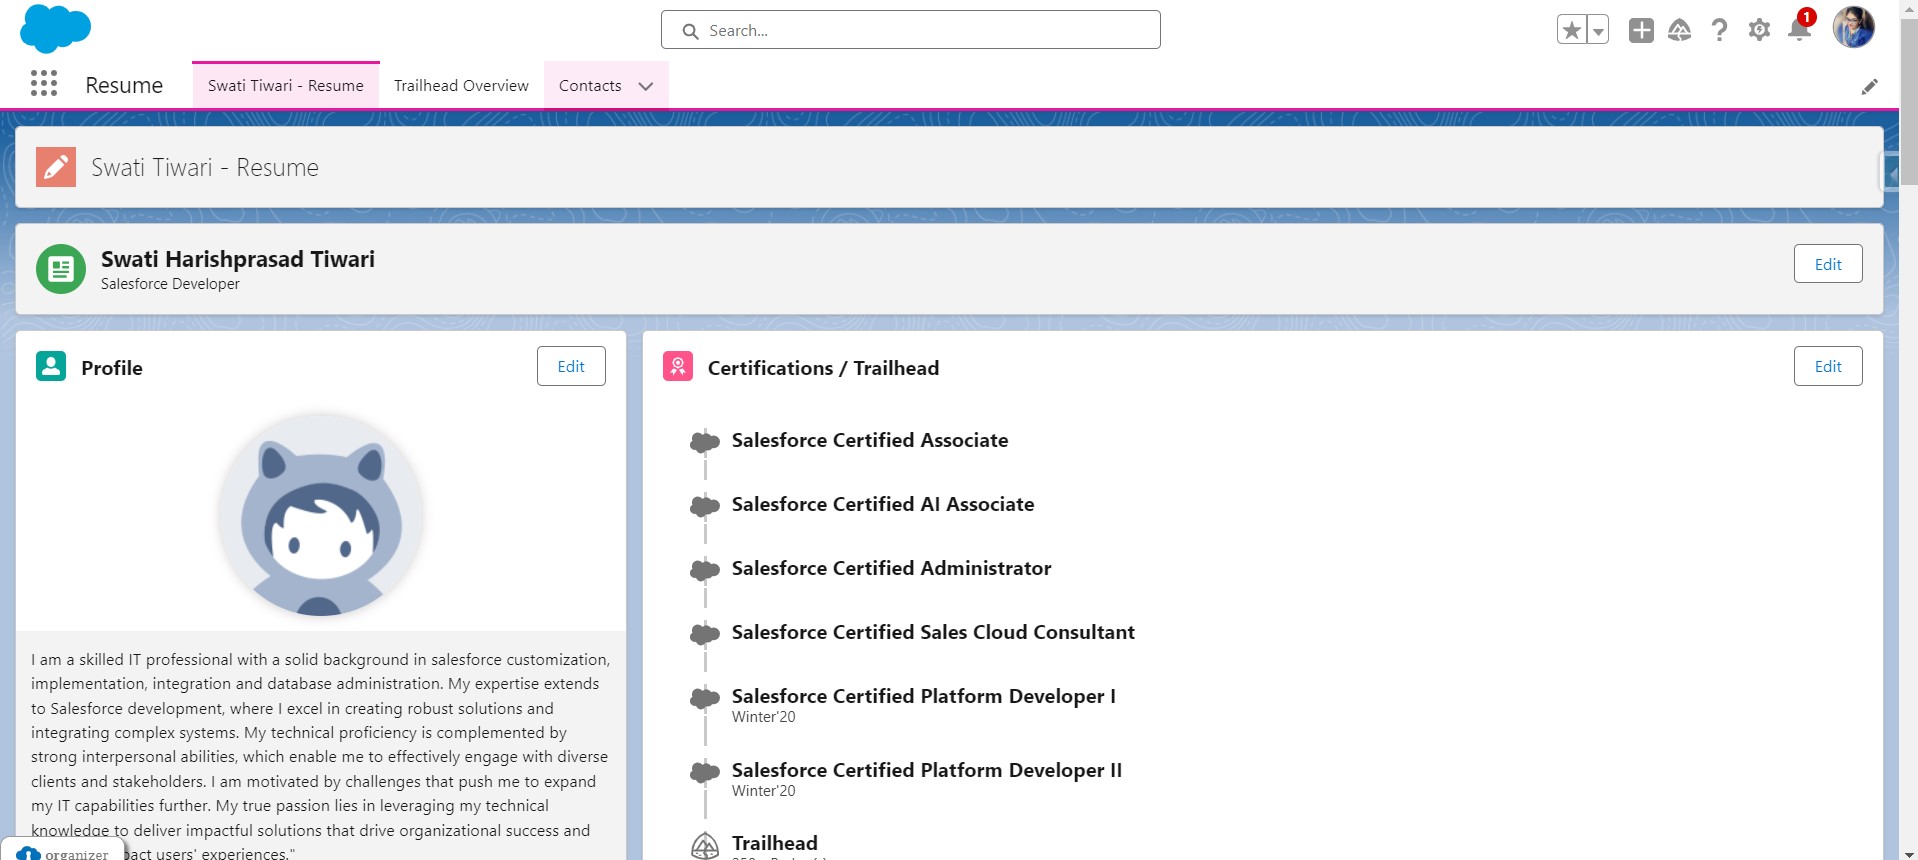
Task: Click the cloud icon beside Platform Developer I
Action: (705, 697)
